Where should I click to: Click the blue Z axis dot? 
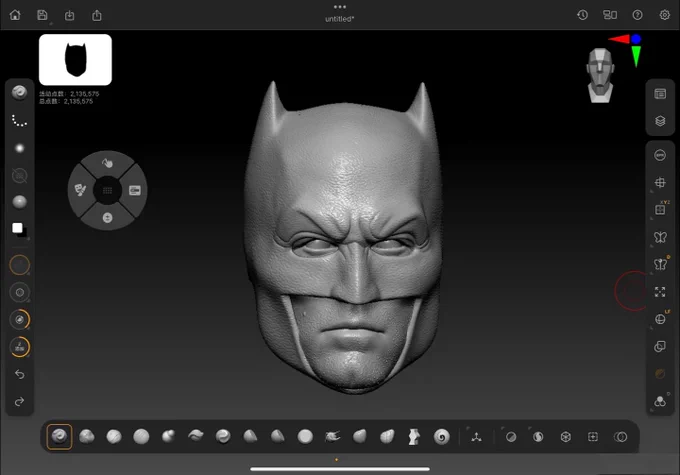coord(636,39)
